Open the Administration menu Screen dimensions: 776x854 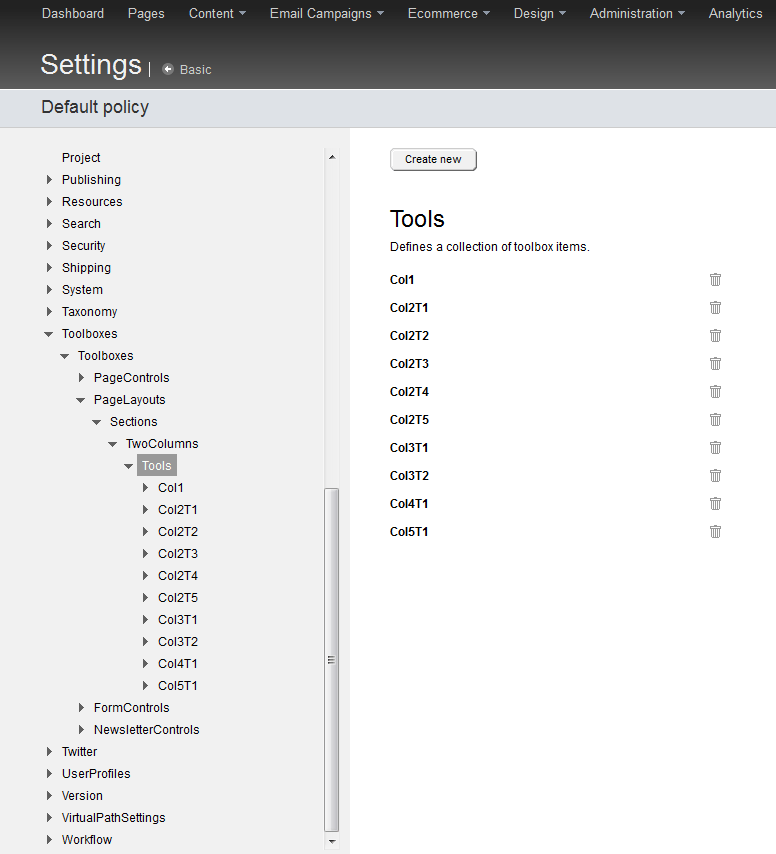[637, 14]
